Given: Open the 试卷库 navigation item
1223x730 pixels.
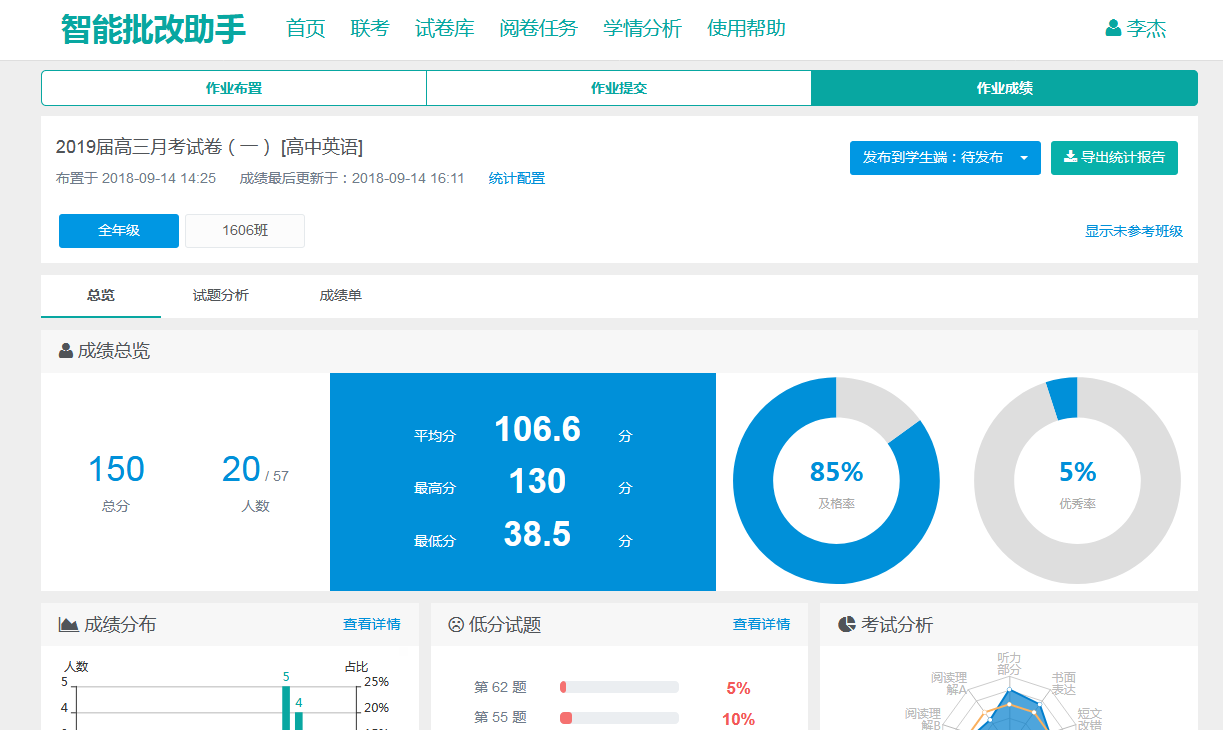Looking at the screenshot, I should (444, 29).
